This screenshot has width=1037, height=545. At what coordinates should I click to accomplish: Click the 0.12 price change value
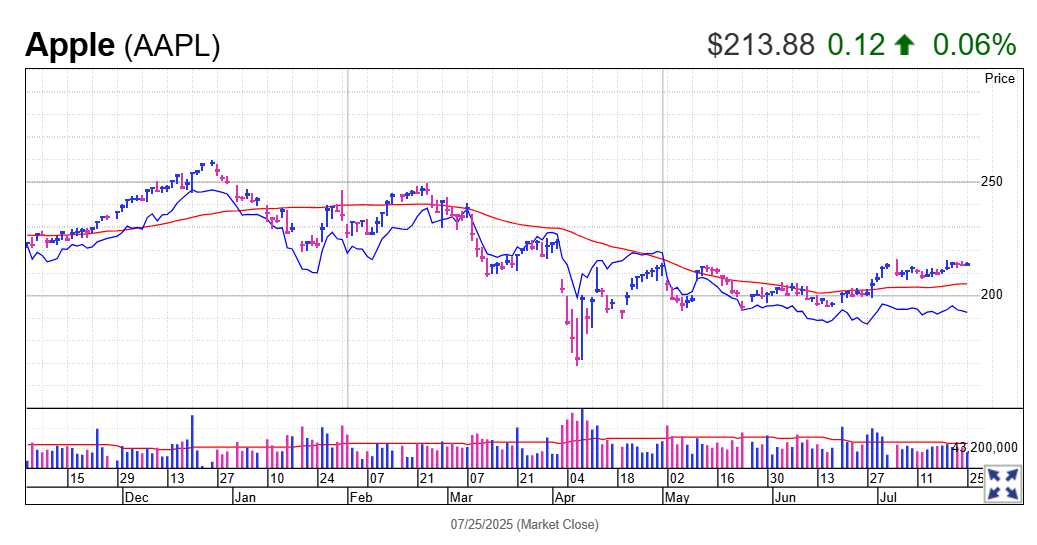pos(856,45)
